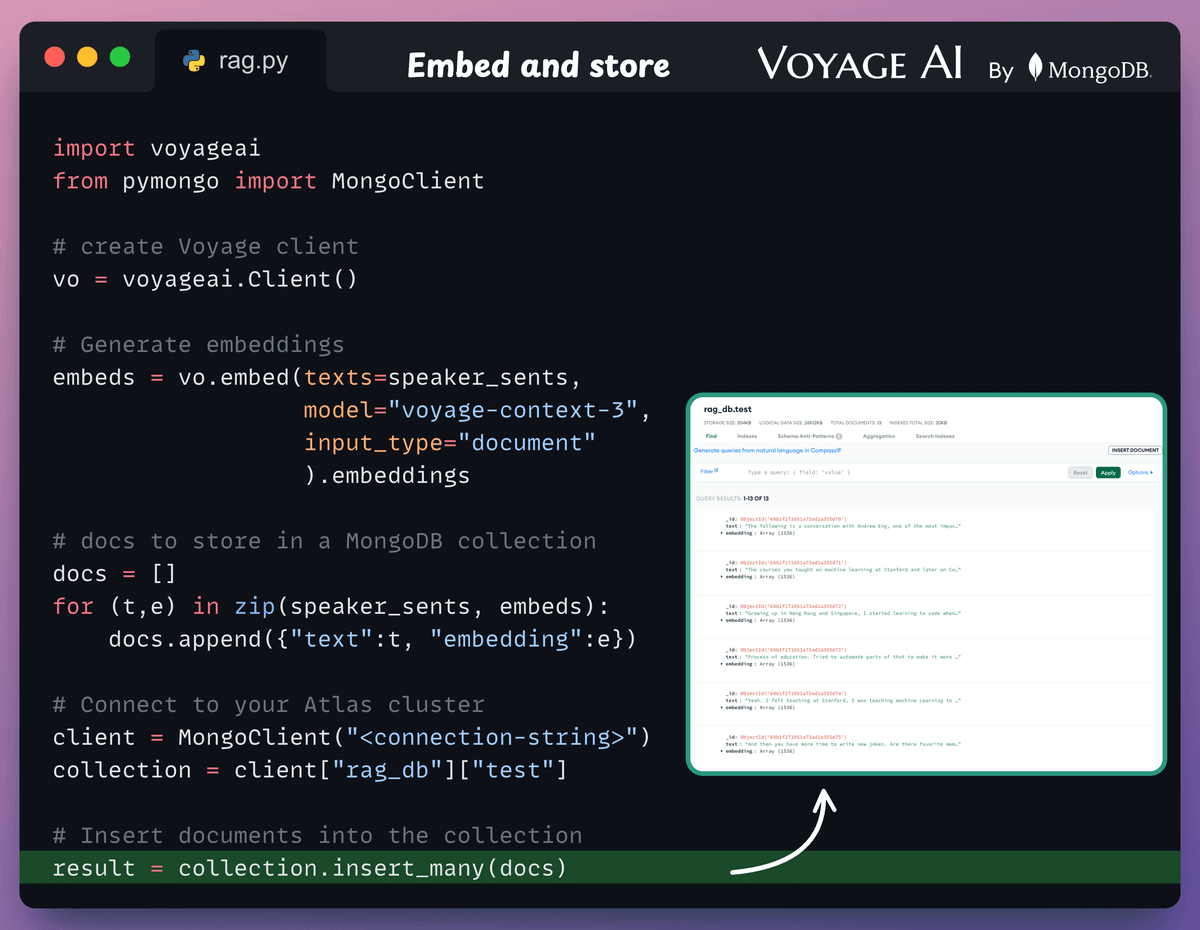Open Generate queries from natural language link

click(767, 451)
